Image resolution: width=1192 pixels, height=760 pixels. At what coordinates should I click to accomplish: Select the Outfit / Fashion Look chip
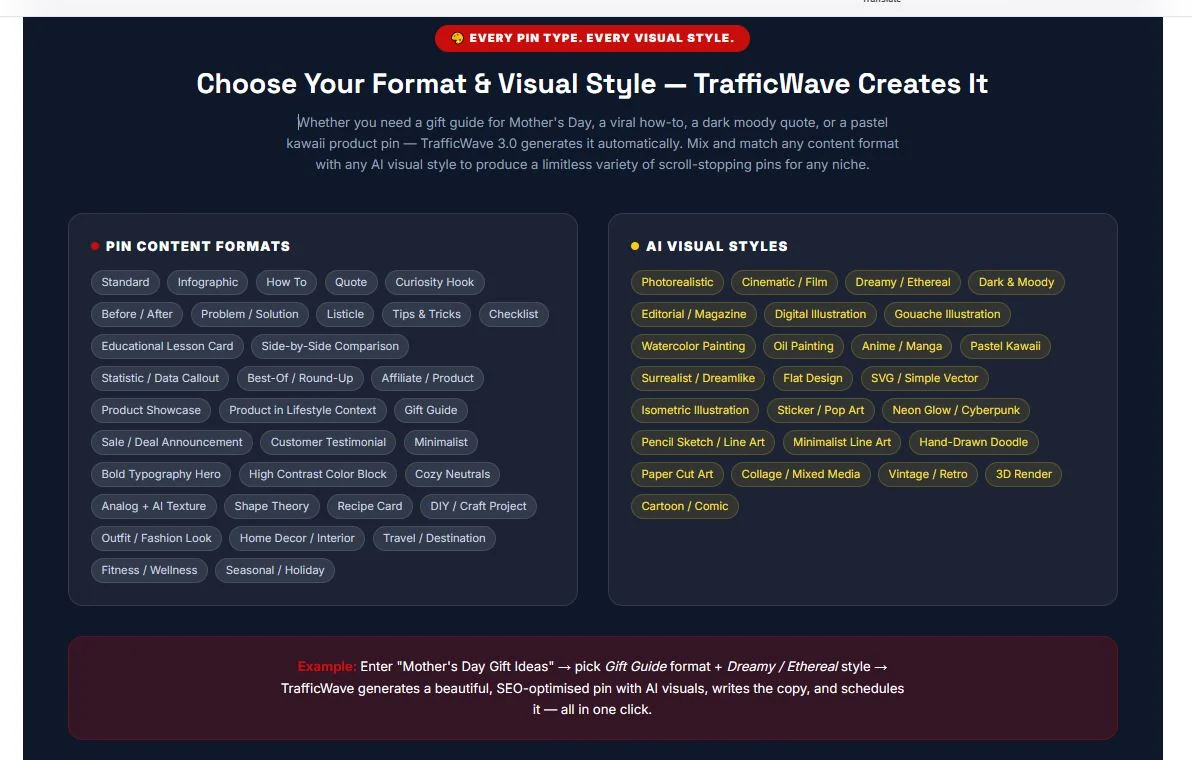pos(157,537)
